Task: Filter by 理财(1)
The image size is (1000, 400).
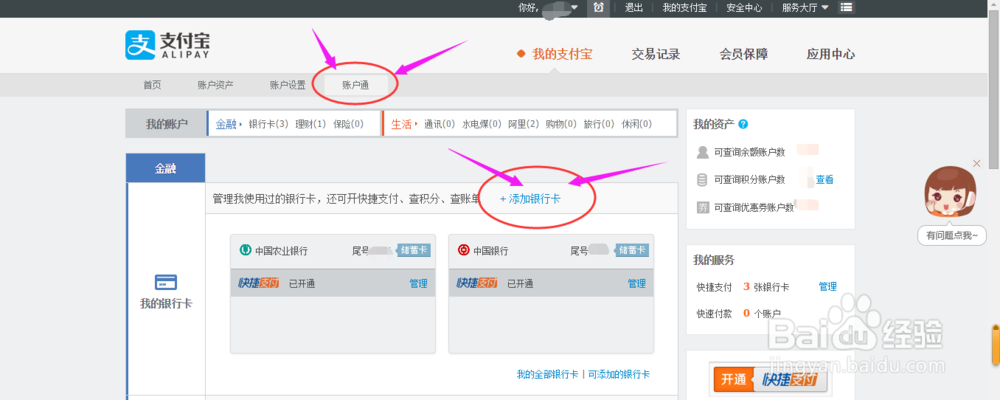Action: 311,124
